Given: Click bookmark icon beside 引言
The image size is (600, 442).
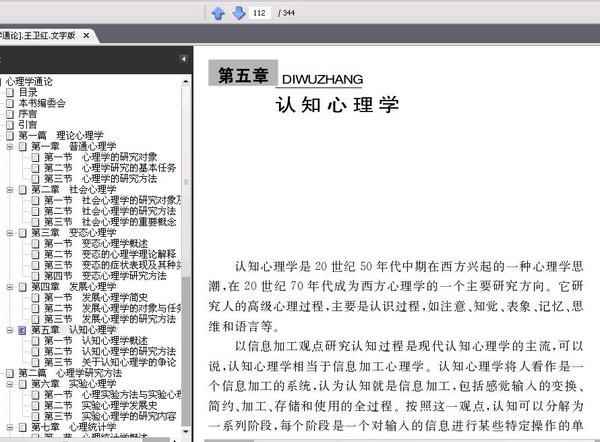Looking at the screenshot, I should pyautogui.click(x=10, y=125).
